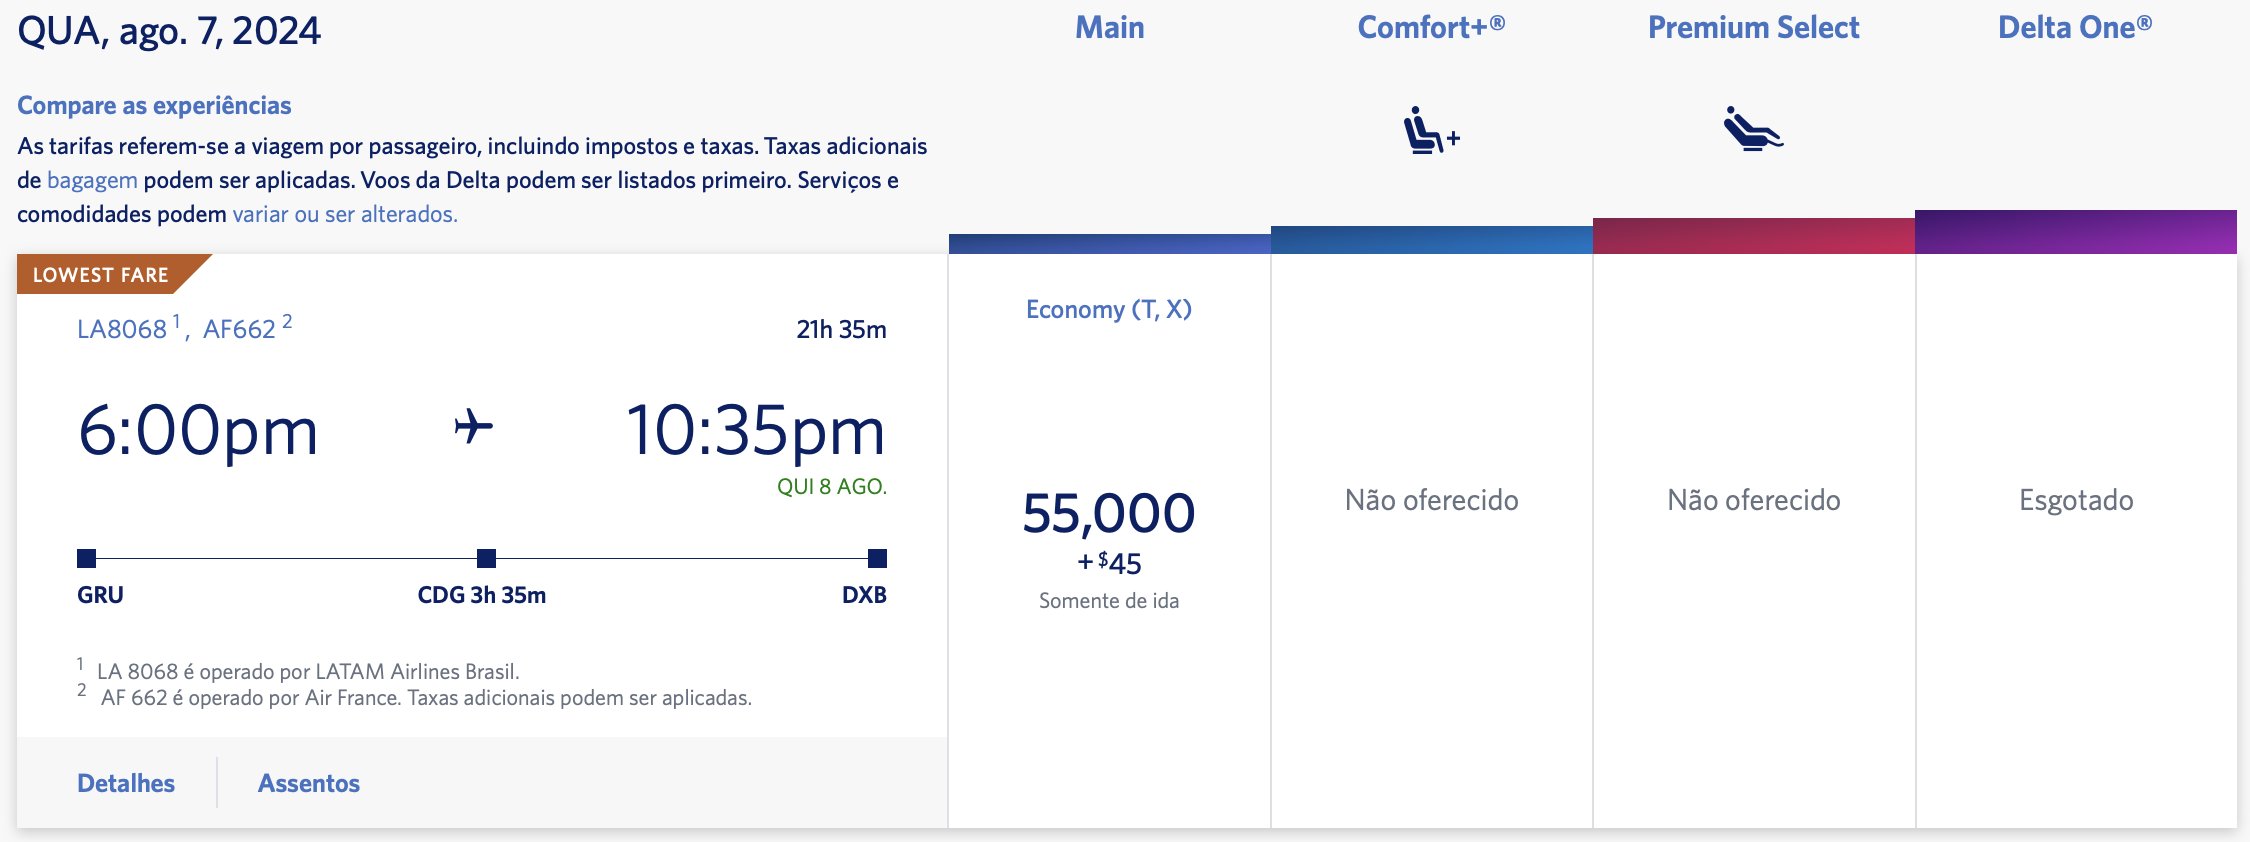Open the bagagem fees link

click(x=92, y=180)
